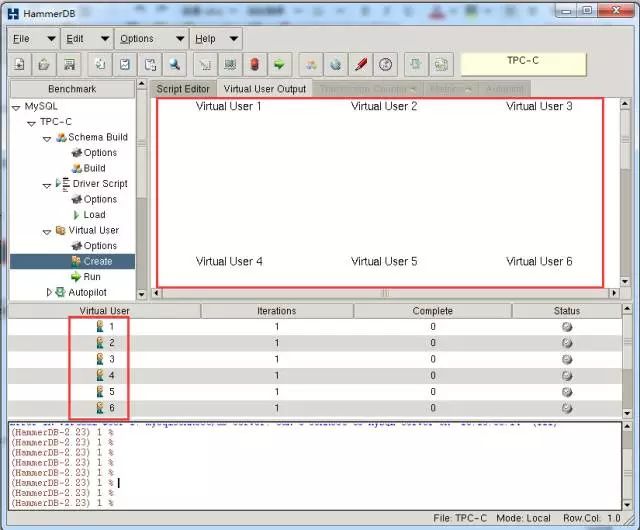
Task: Click the down arrow of console scrollbar
Action: tap(627, 505)
